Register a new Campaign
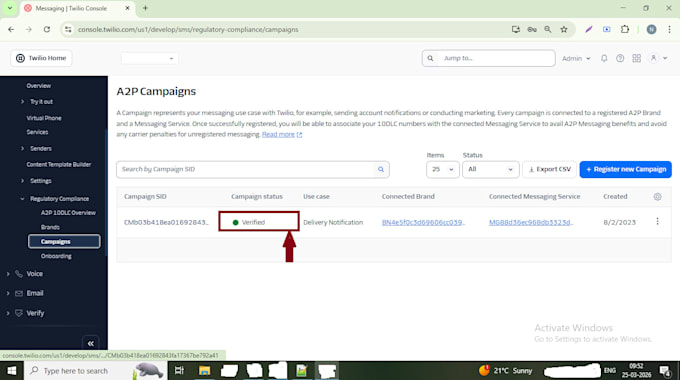This screenshot has height=380, width=680. click(625, 169)
